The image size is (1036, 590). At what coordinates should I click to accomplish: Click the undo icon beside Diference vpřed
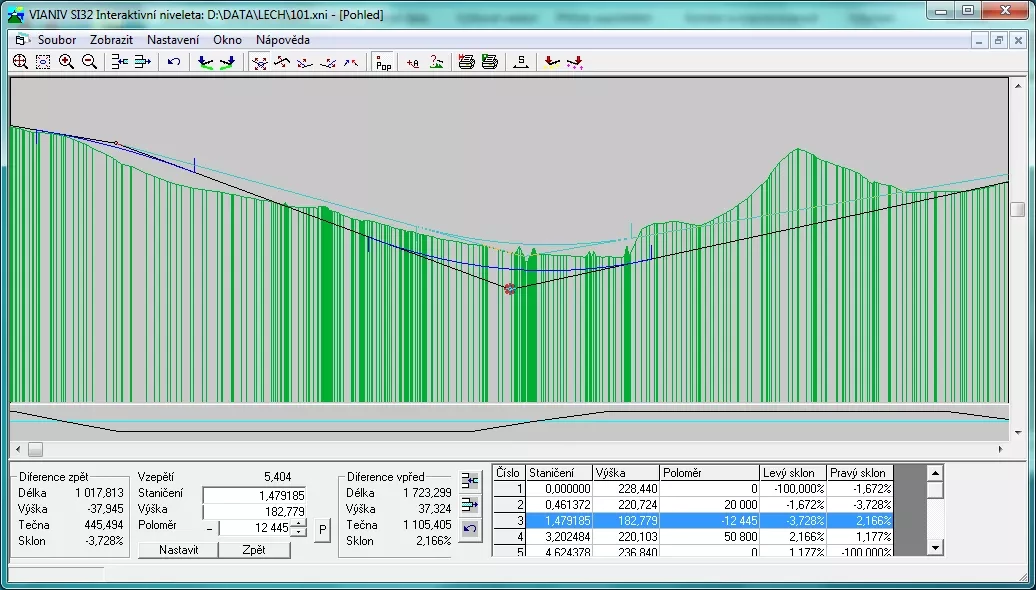click(x=470, y=528)
